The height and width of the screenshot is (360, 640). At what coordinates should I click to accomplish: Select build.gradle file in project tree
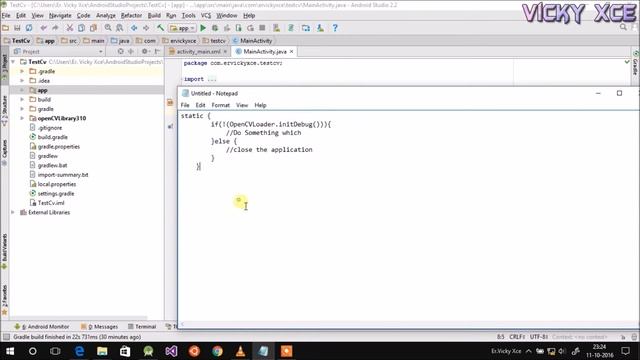(53, 137)
